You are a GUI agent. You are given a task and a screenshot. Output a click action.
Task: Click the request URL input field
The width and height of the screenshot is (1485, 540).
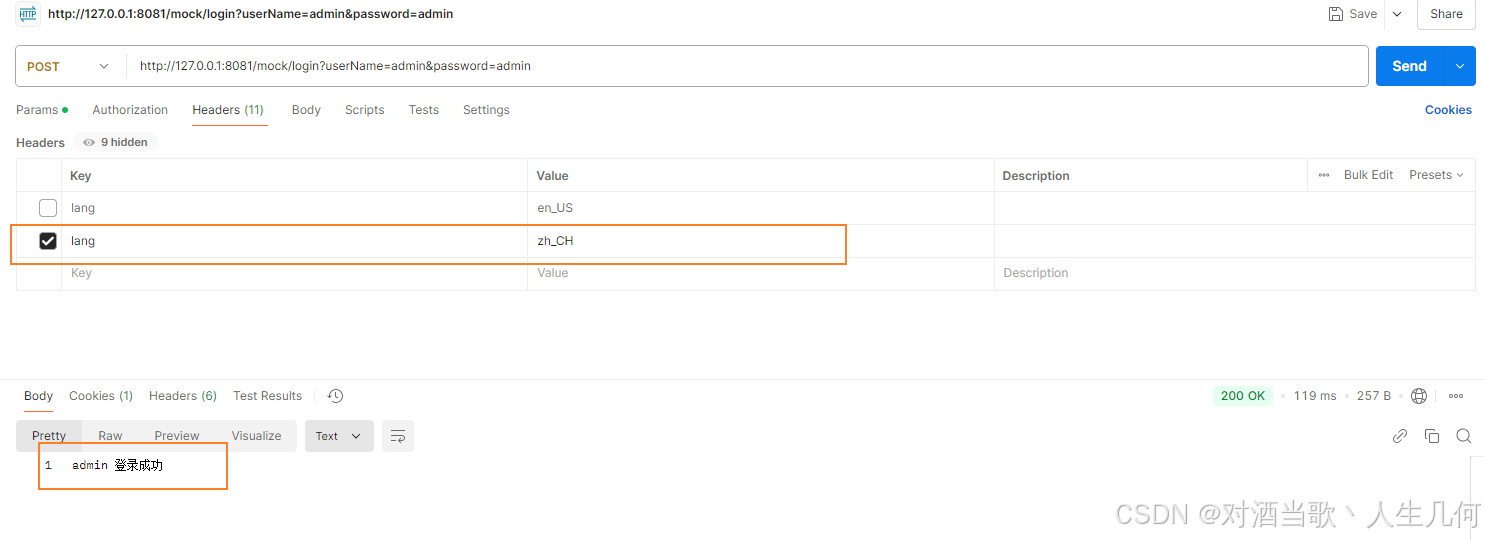tap(747, 66)
